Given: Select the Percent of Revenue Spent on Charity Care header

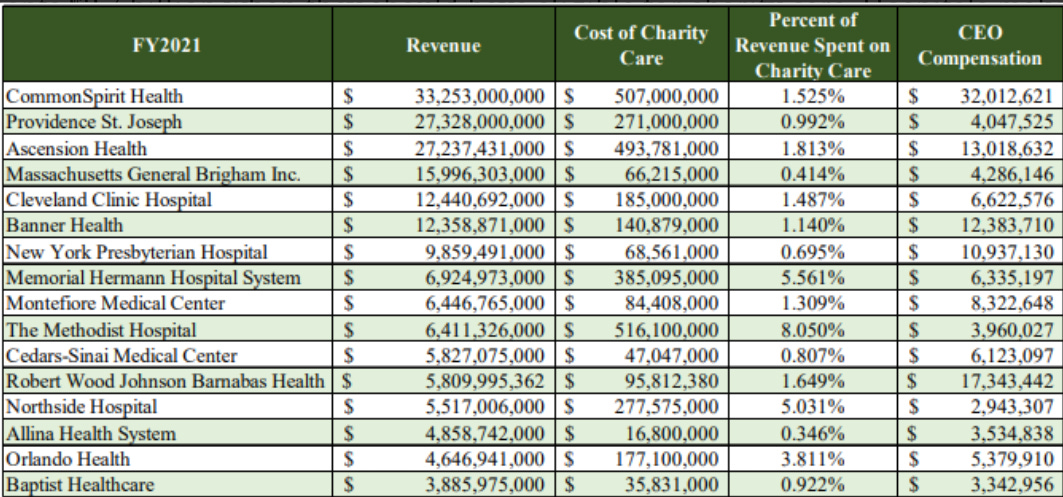Looking at the screenshot, I should [x=813, y=45].
